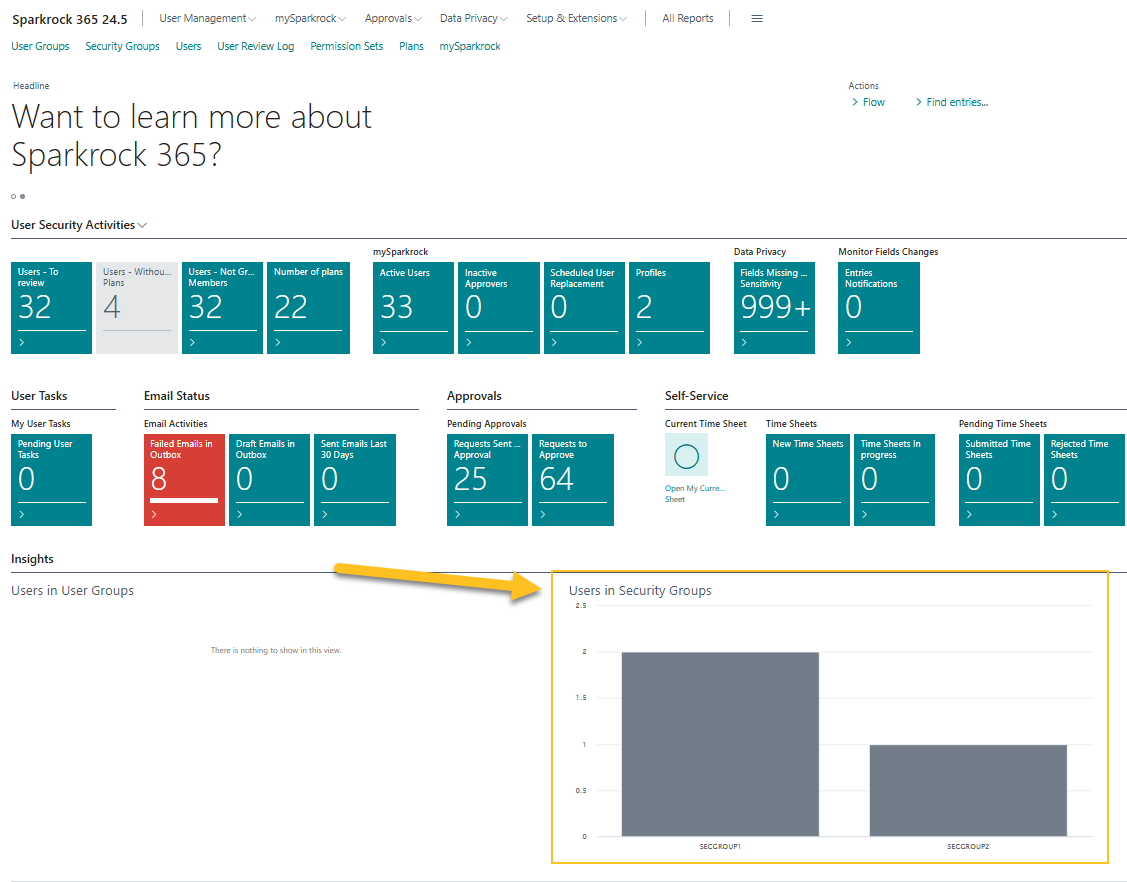This screenshot has height=882, width=1127.
Task: Go to the Permission Sets page
Action: (346, 46)
